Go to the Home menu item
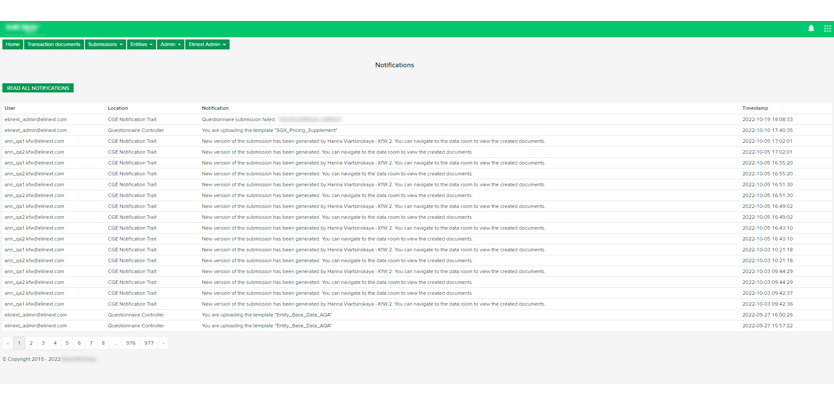834x405 pixels. (x=13, y=45)
